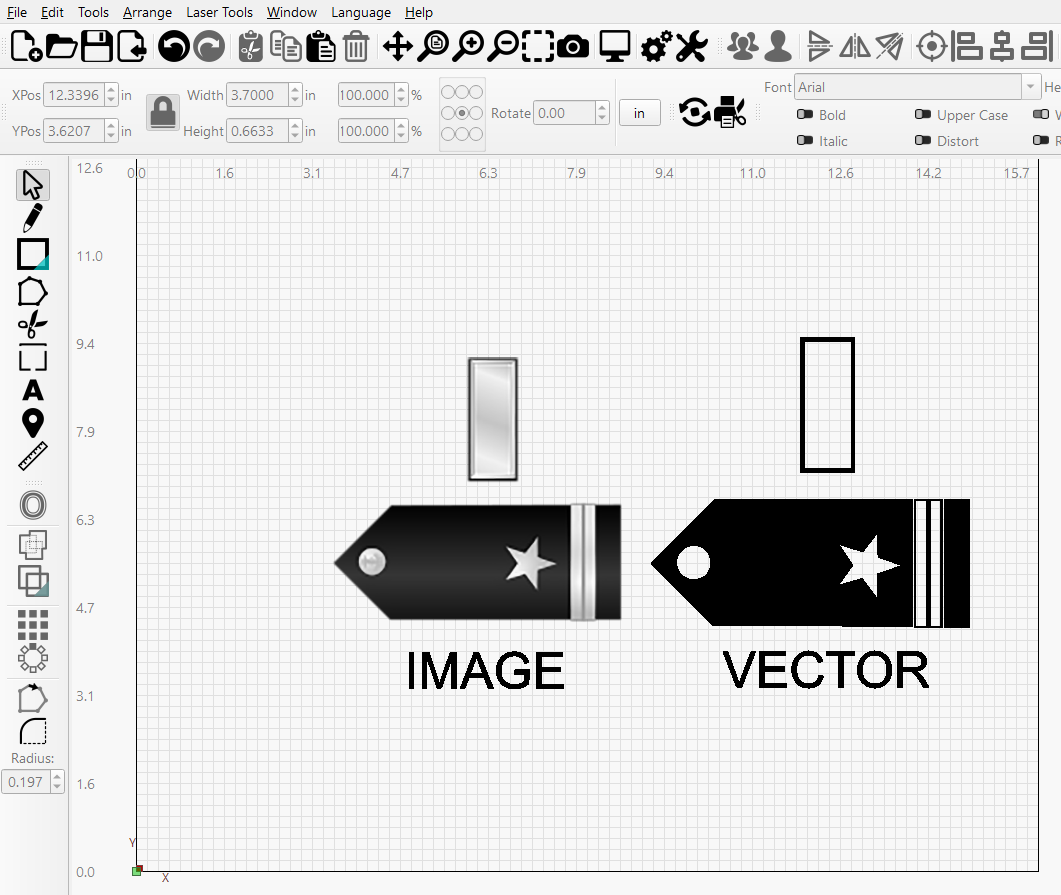Select the IMAGE text on canvas
Image resolution: width=1061 pixels, height=895 pixels.
click(x=484, y=670)
